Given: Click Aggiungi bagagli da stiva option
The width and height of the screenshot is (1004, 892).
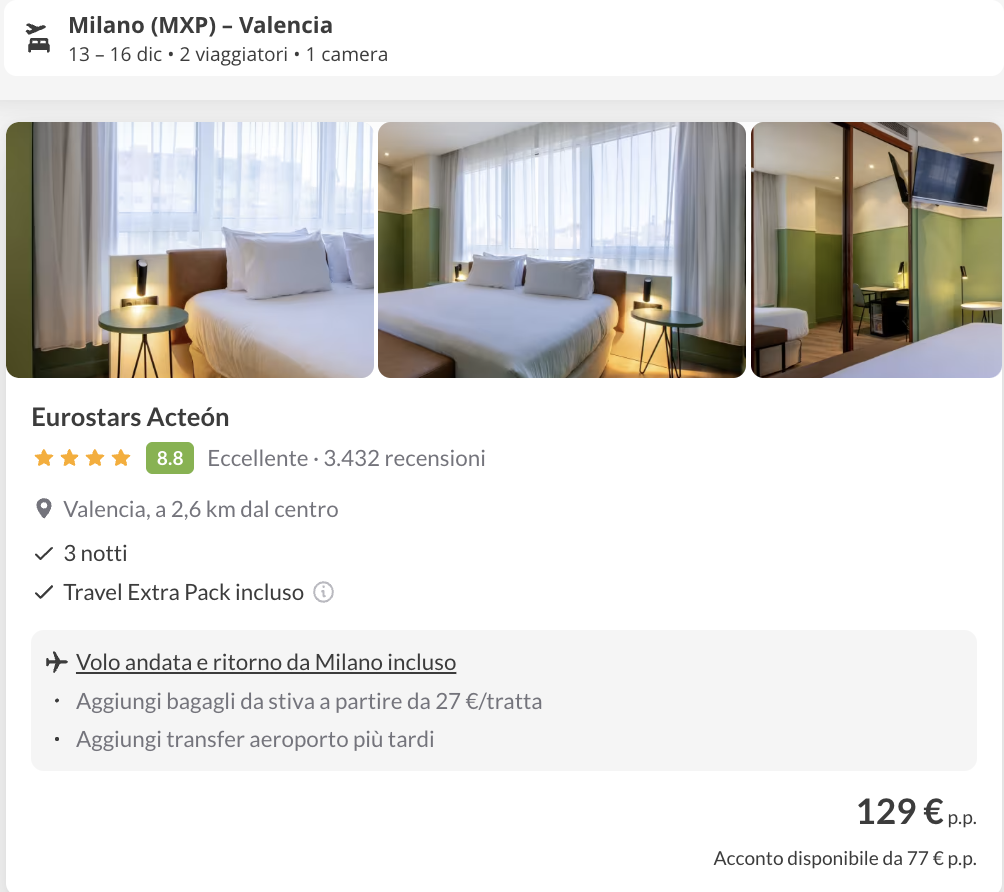Looking at the screenshot, I should click(309, 701).
